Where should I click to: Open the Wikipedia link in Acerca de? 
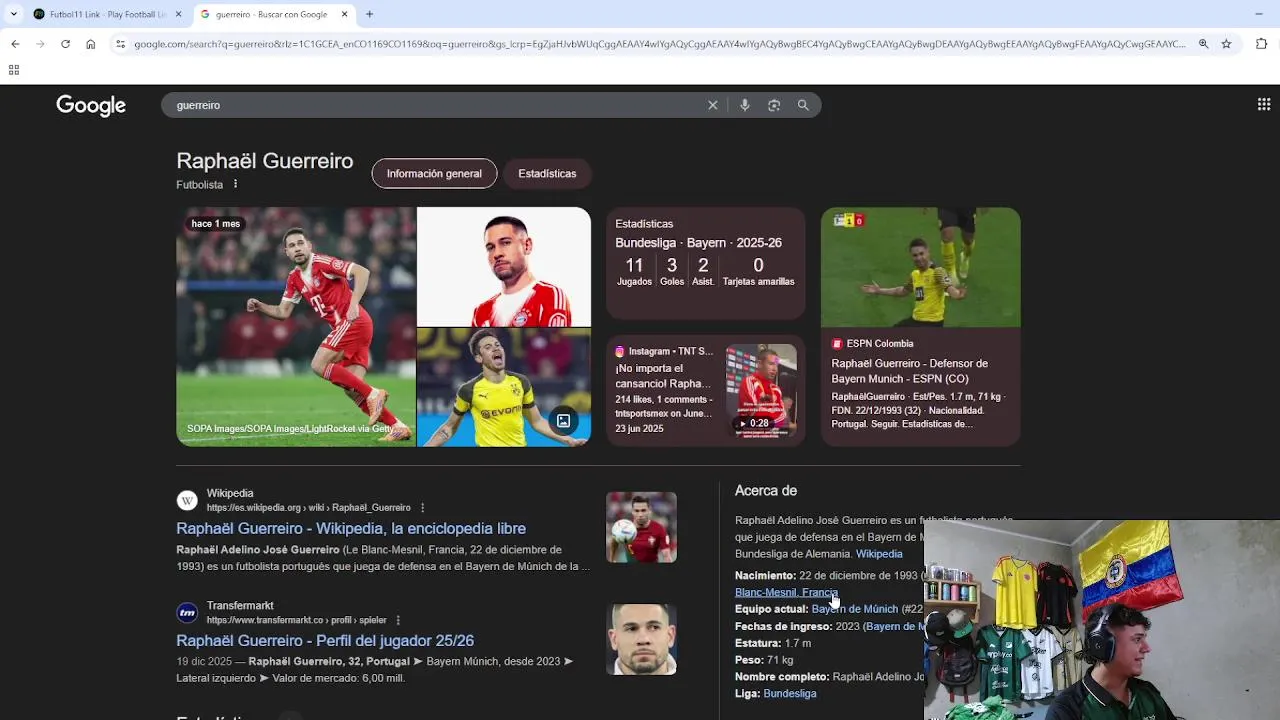(x=879, y=554)
